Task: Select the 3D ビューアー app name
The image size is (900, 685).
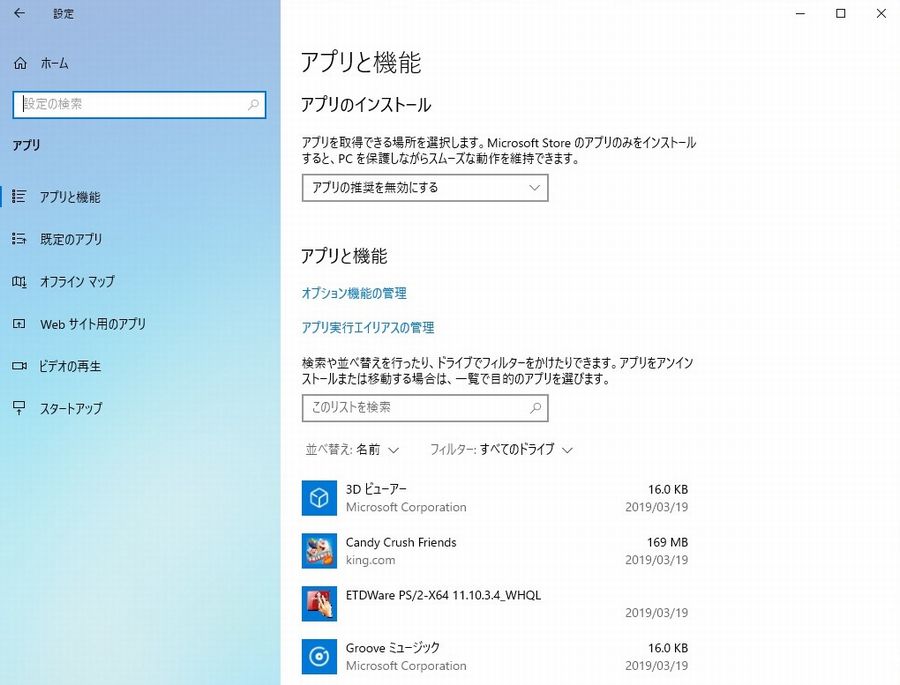Action: (377, 489)
